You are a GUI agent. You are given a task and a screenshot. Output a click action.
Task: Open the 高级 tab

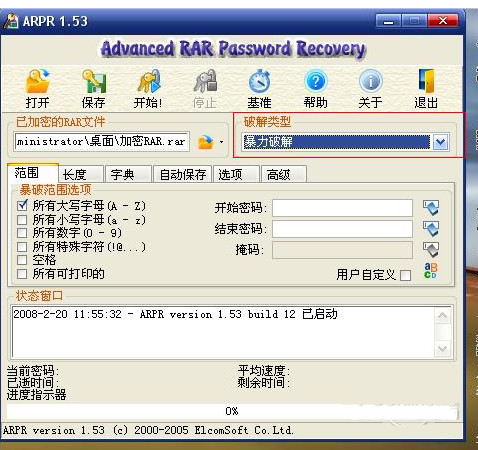coord(284,174)
